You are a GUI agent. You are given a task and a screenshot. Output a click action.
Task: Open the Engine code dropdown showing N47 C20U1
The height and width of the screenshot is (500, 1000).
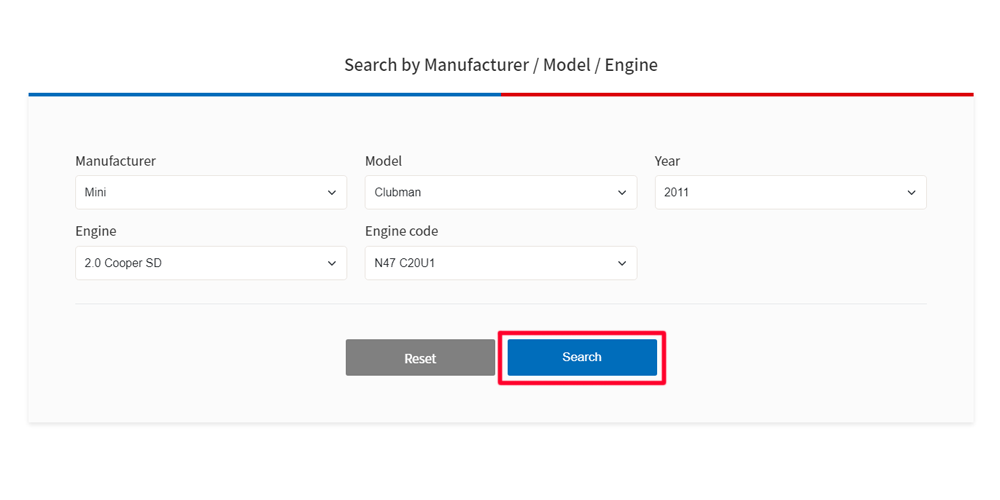(x=501, y=263)
